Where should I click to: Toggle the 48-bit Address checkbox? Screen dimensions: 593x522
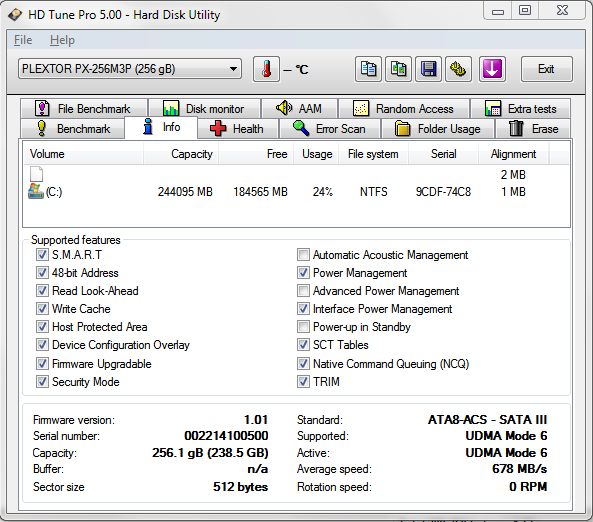[42, 273]
